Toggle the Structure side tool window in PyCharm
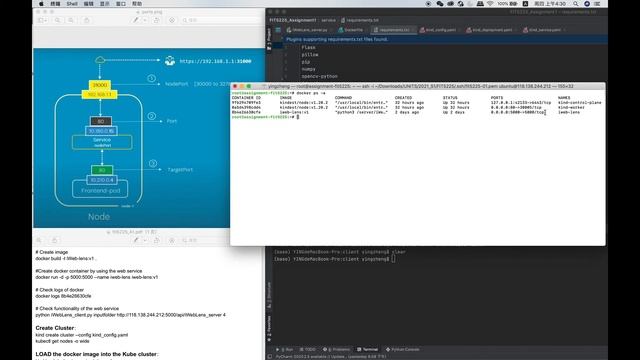 (x=269, y=295)
